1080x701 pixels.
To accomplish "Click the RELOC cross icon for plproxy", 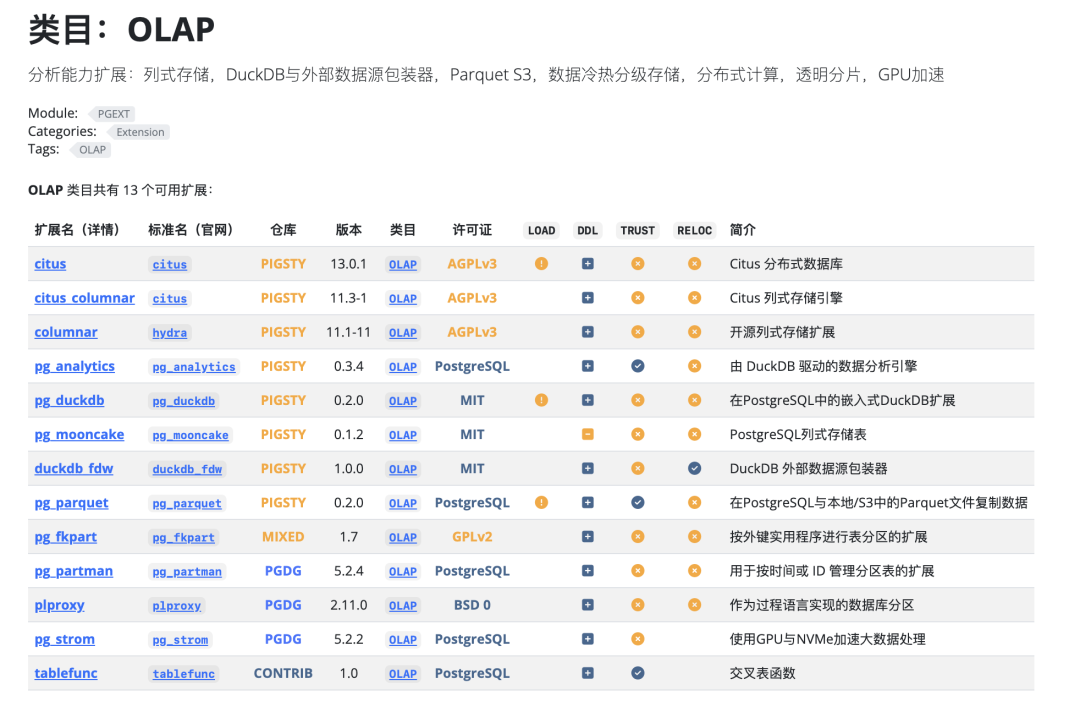I will 694,605.
